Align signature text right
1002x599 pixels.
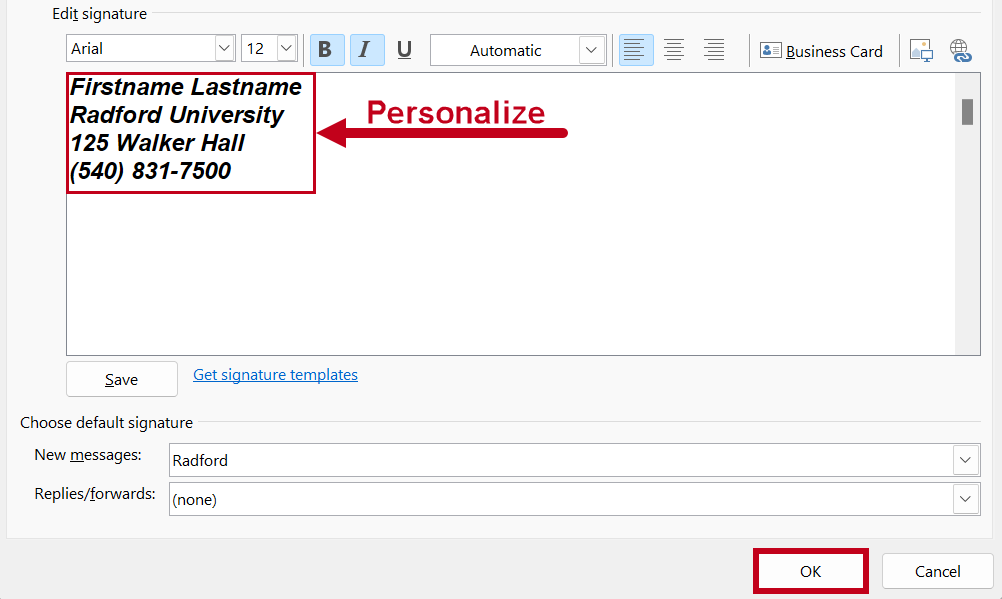tap(713, 50)
